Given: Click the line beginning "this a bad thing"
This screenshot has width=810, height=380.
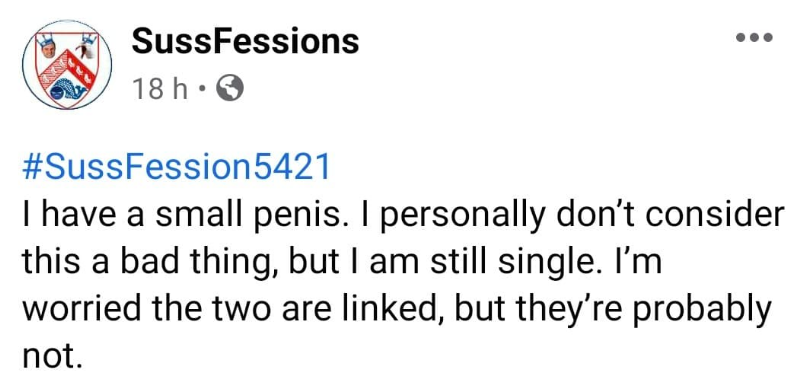Looking at the screenshot, I should coord(342,263).
